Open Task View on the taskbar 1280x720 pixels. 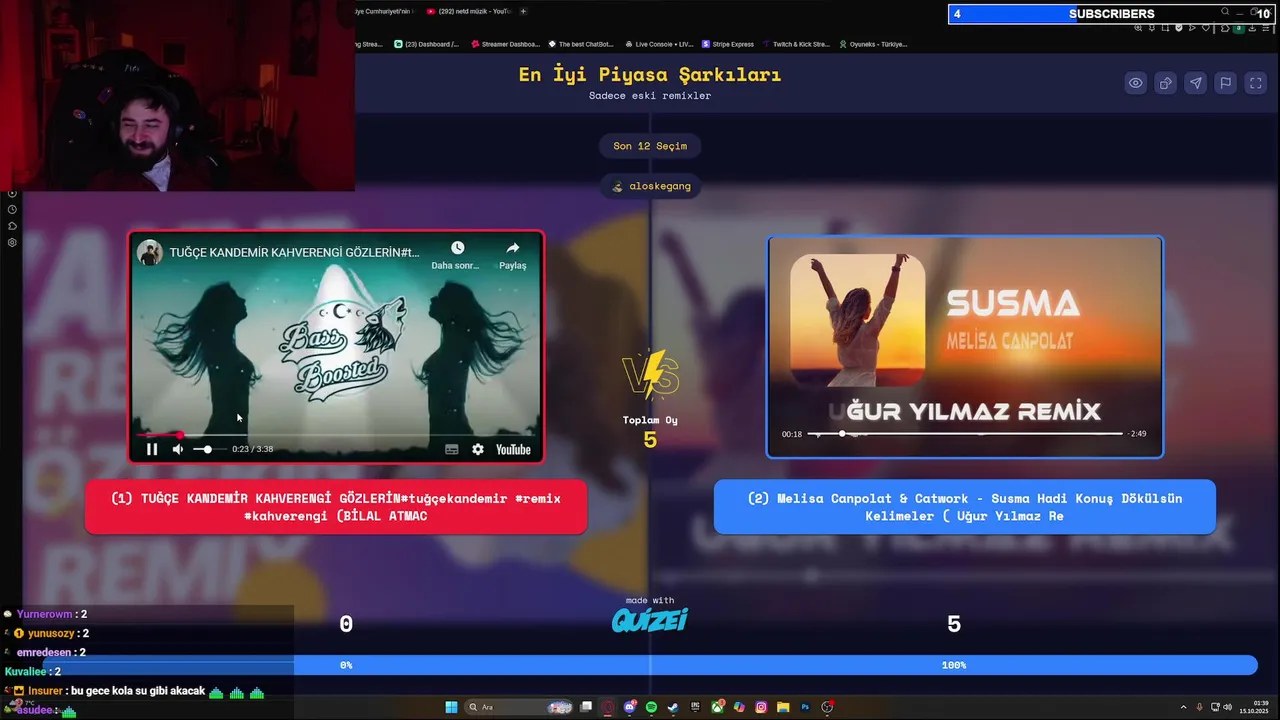(587, 707)
